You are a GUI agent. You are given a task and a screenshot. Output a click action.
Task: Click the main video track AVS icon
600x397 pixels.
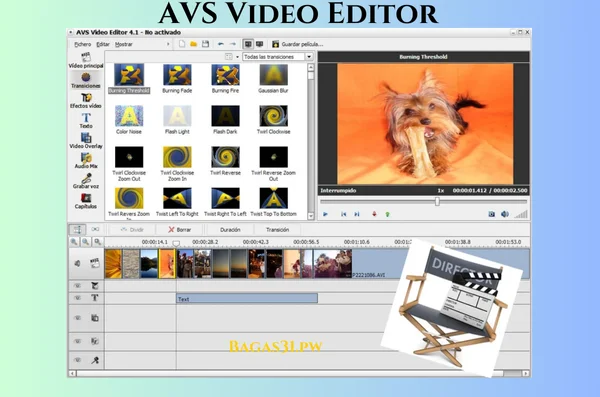(95, 263)
